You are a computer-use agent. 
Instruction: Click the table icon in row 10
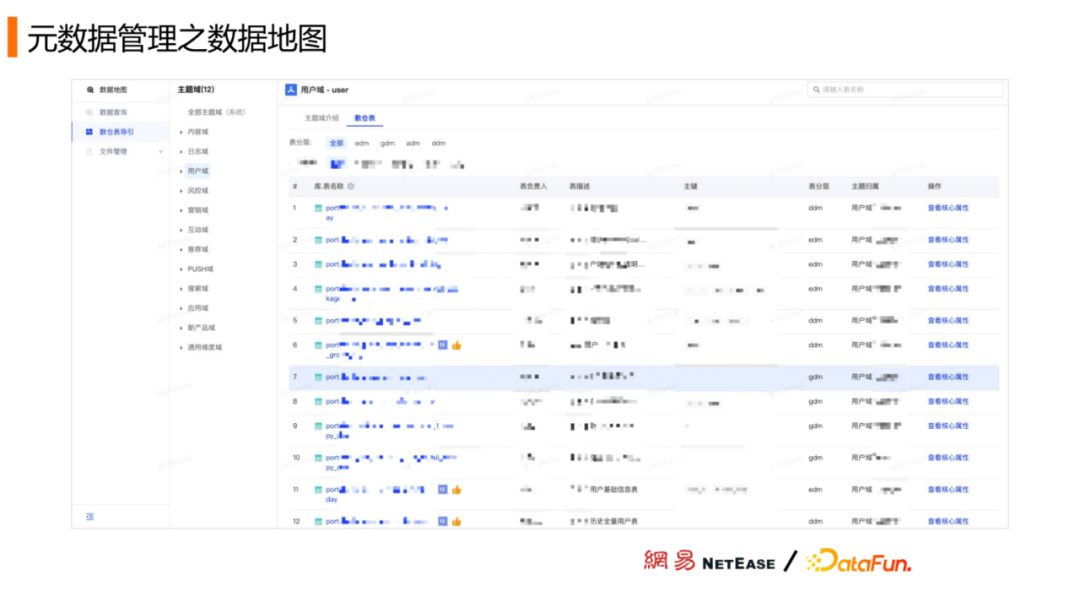coord(318,458)
